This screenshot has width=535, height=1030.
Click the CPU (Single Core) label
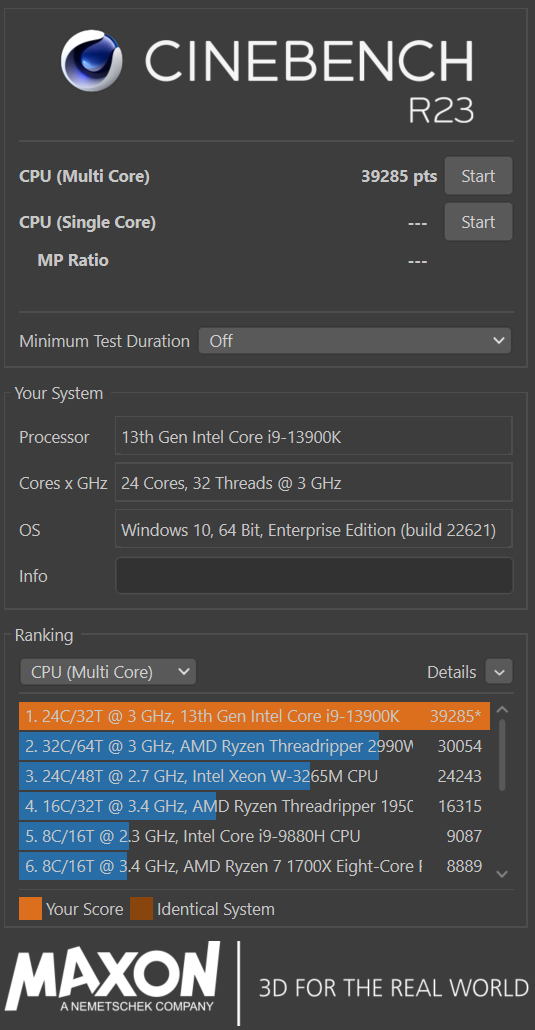tap(87, 223)
